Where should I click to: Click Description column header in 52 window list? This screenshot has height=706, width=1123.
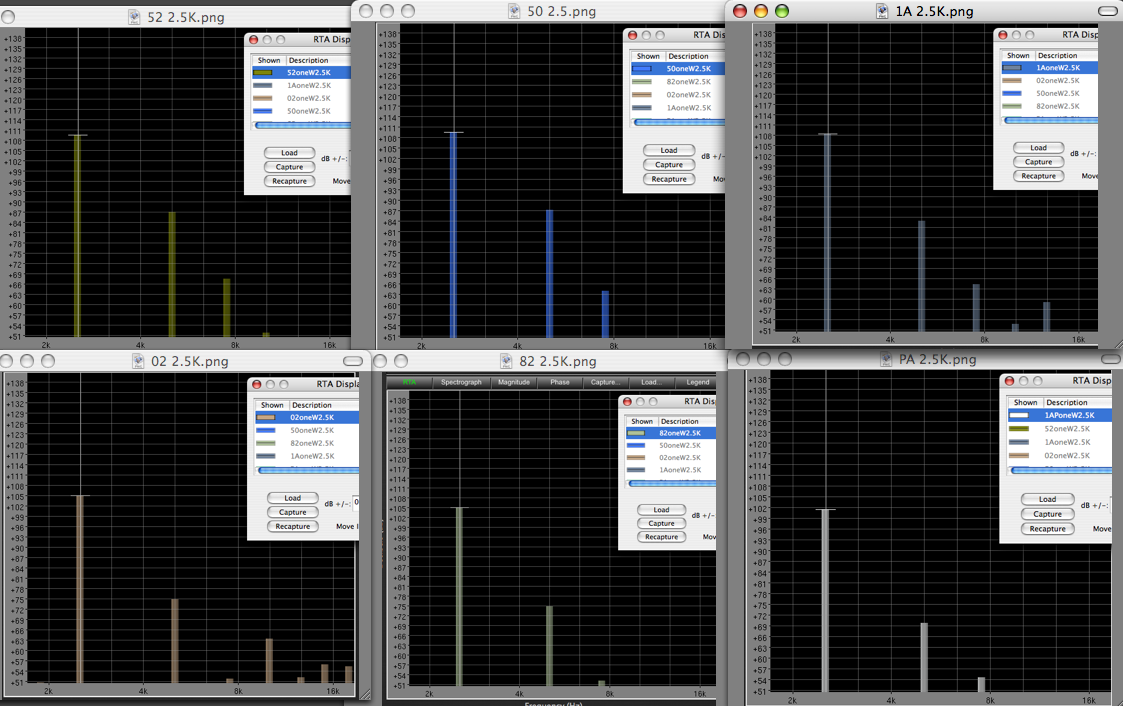[318, 60]
